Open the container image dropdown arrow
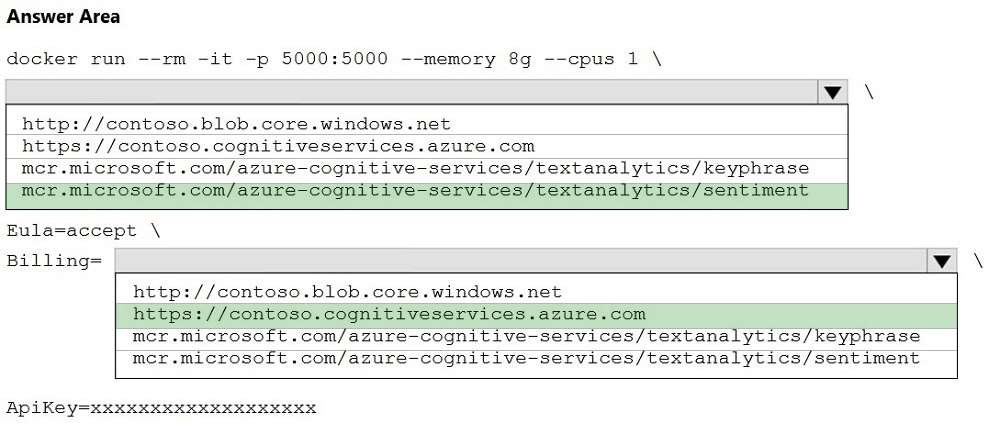This screenshot has height=423, width=984. [x=832, y=93]
